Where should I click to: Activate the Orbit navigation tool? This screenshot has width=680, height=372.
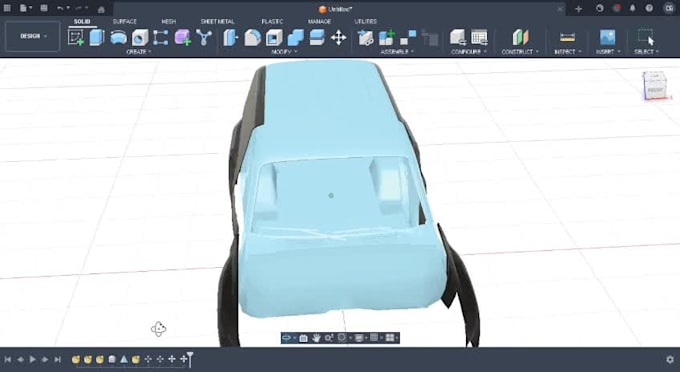pyautogui.click(x=287, y=338)
